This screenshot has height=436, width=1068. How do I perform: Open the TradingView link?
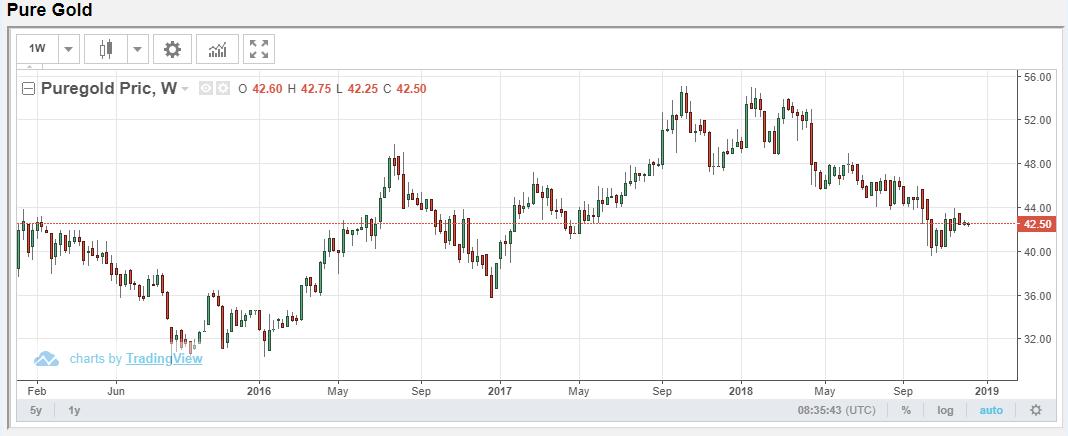pos(163,359)
